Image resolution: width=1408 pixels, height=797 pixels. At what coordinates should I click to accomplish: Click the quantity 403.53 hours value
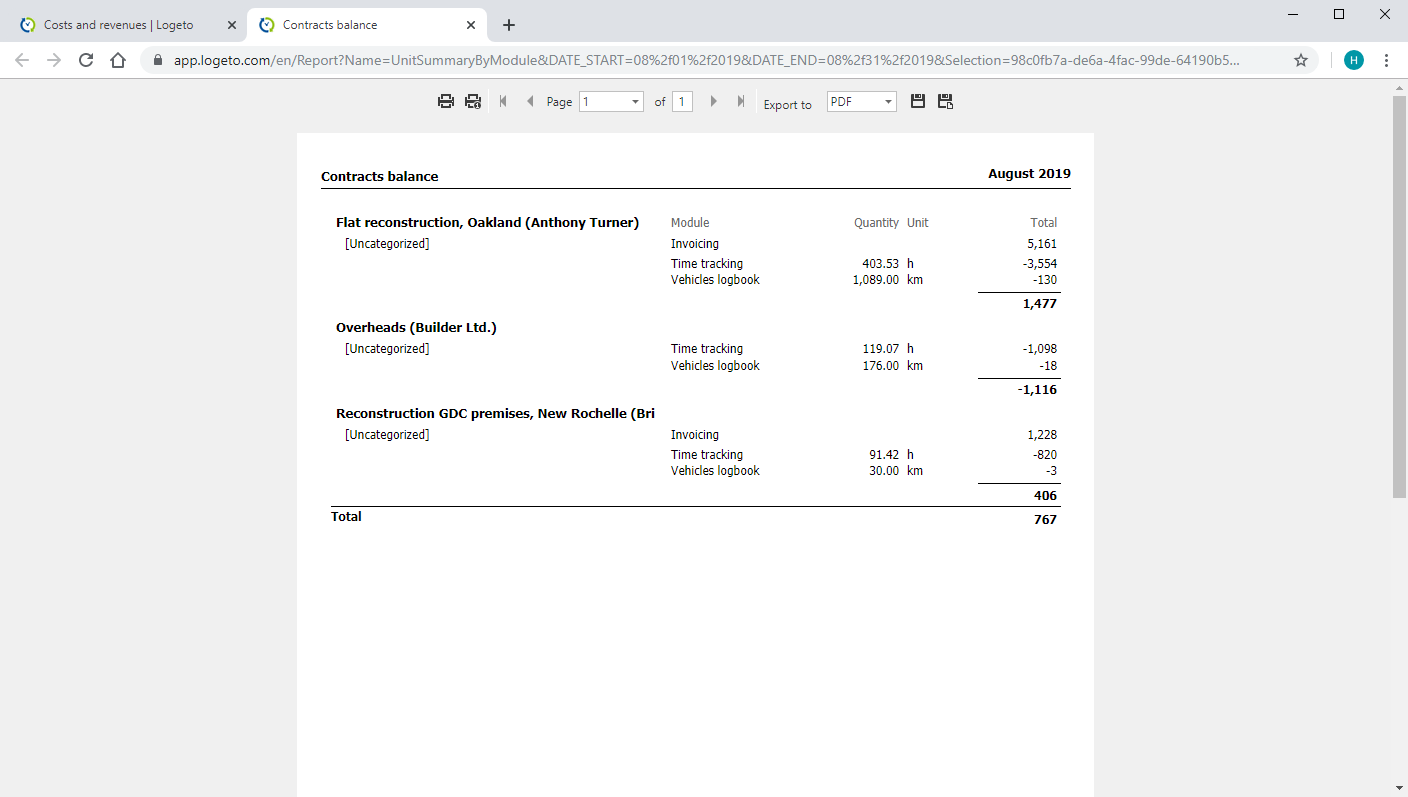[880, 264]
